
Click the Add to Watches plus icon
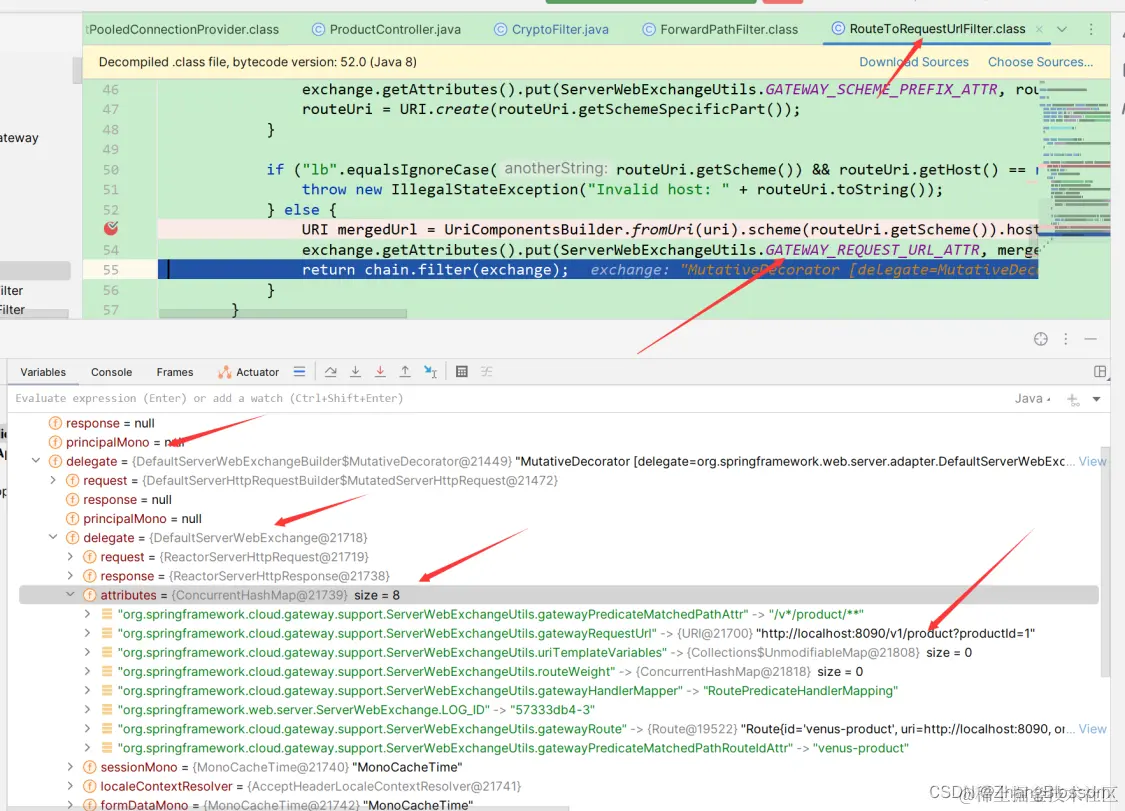point(1073,399)
